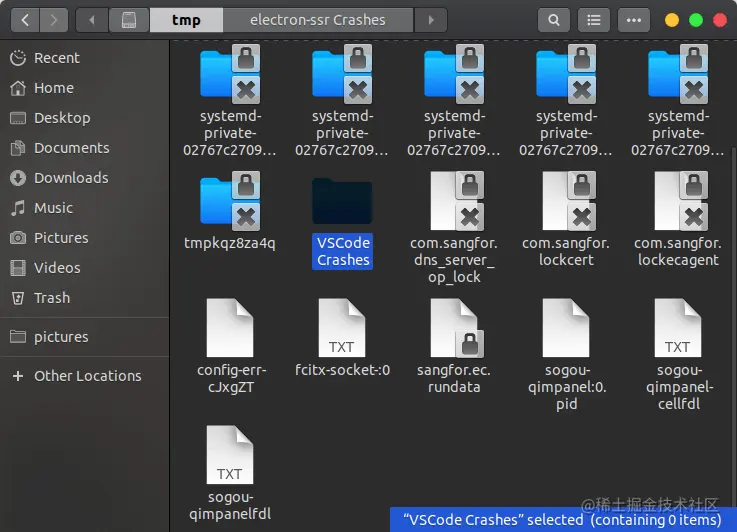Screen dimensions: 737x532
Task: Click the VSCode Crashes folder label
Action: pyautogui.click(x=343, y=251)
